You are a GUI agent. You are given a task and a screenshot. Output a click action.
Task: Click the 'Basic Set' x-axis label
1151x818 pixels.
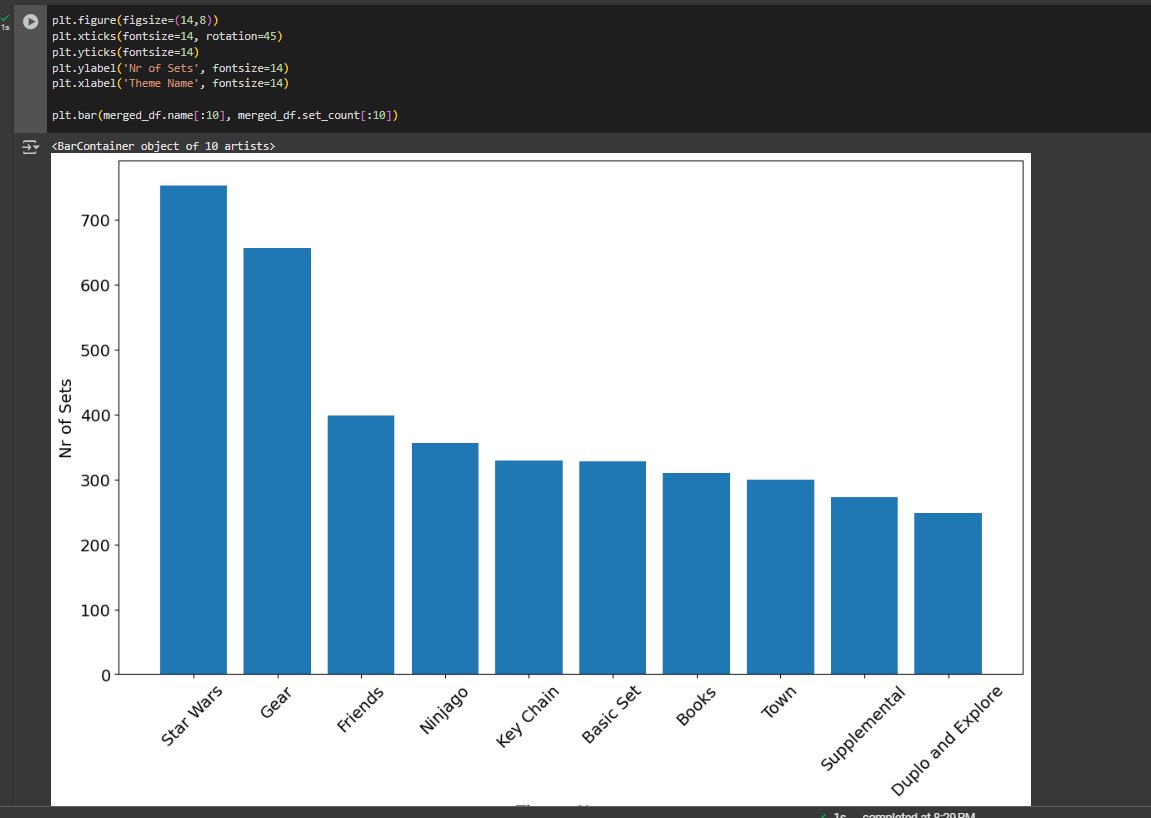click(611, 714)
